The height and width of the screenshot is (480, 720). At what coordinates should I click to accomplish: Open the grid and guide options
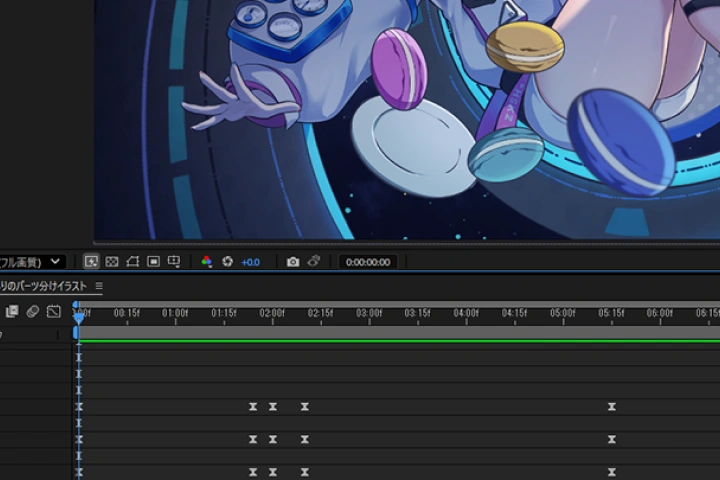click(x=174, y=262)
